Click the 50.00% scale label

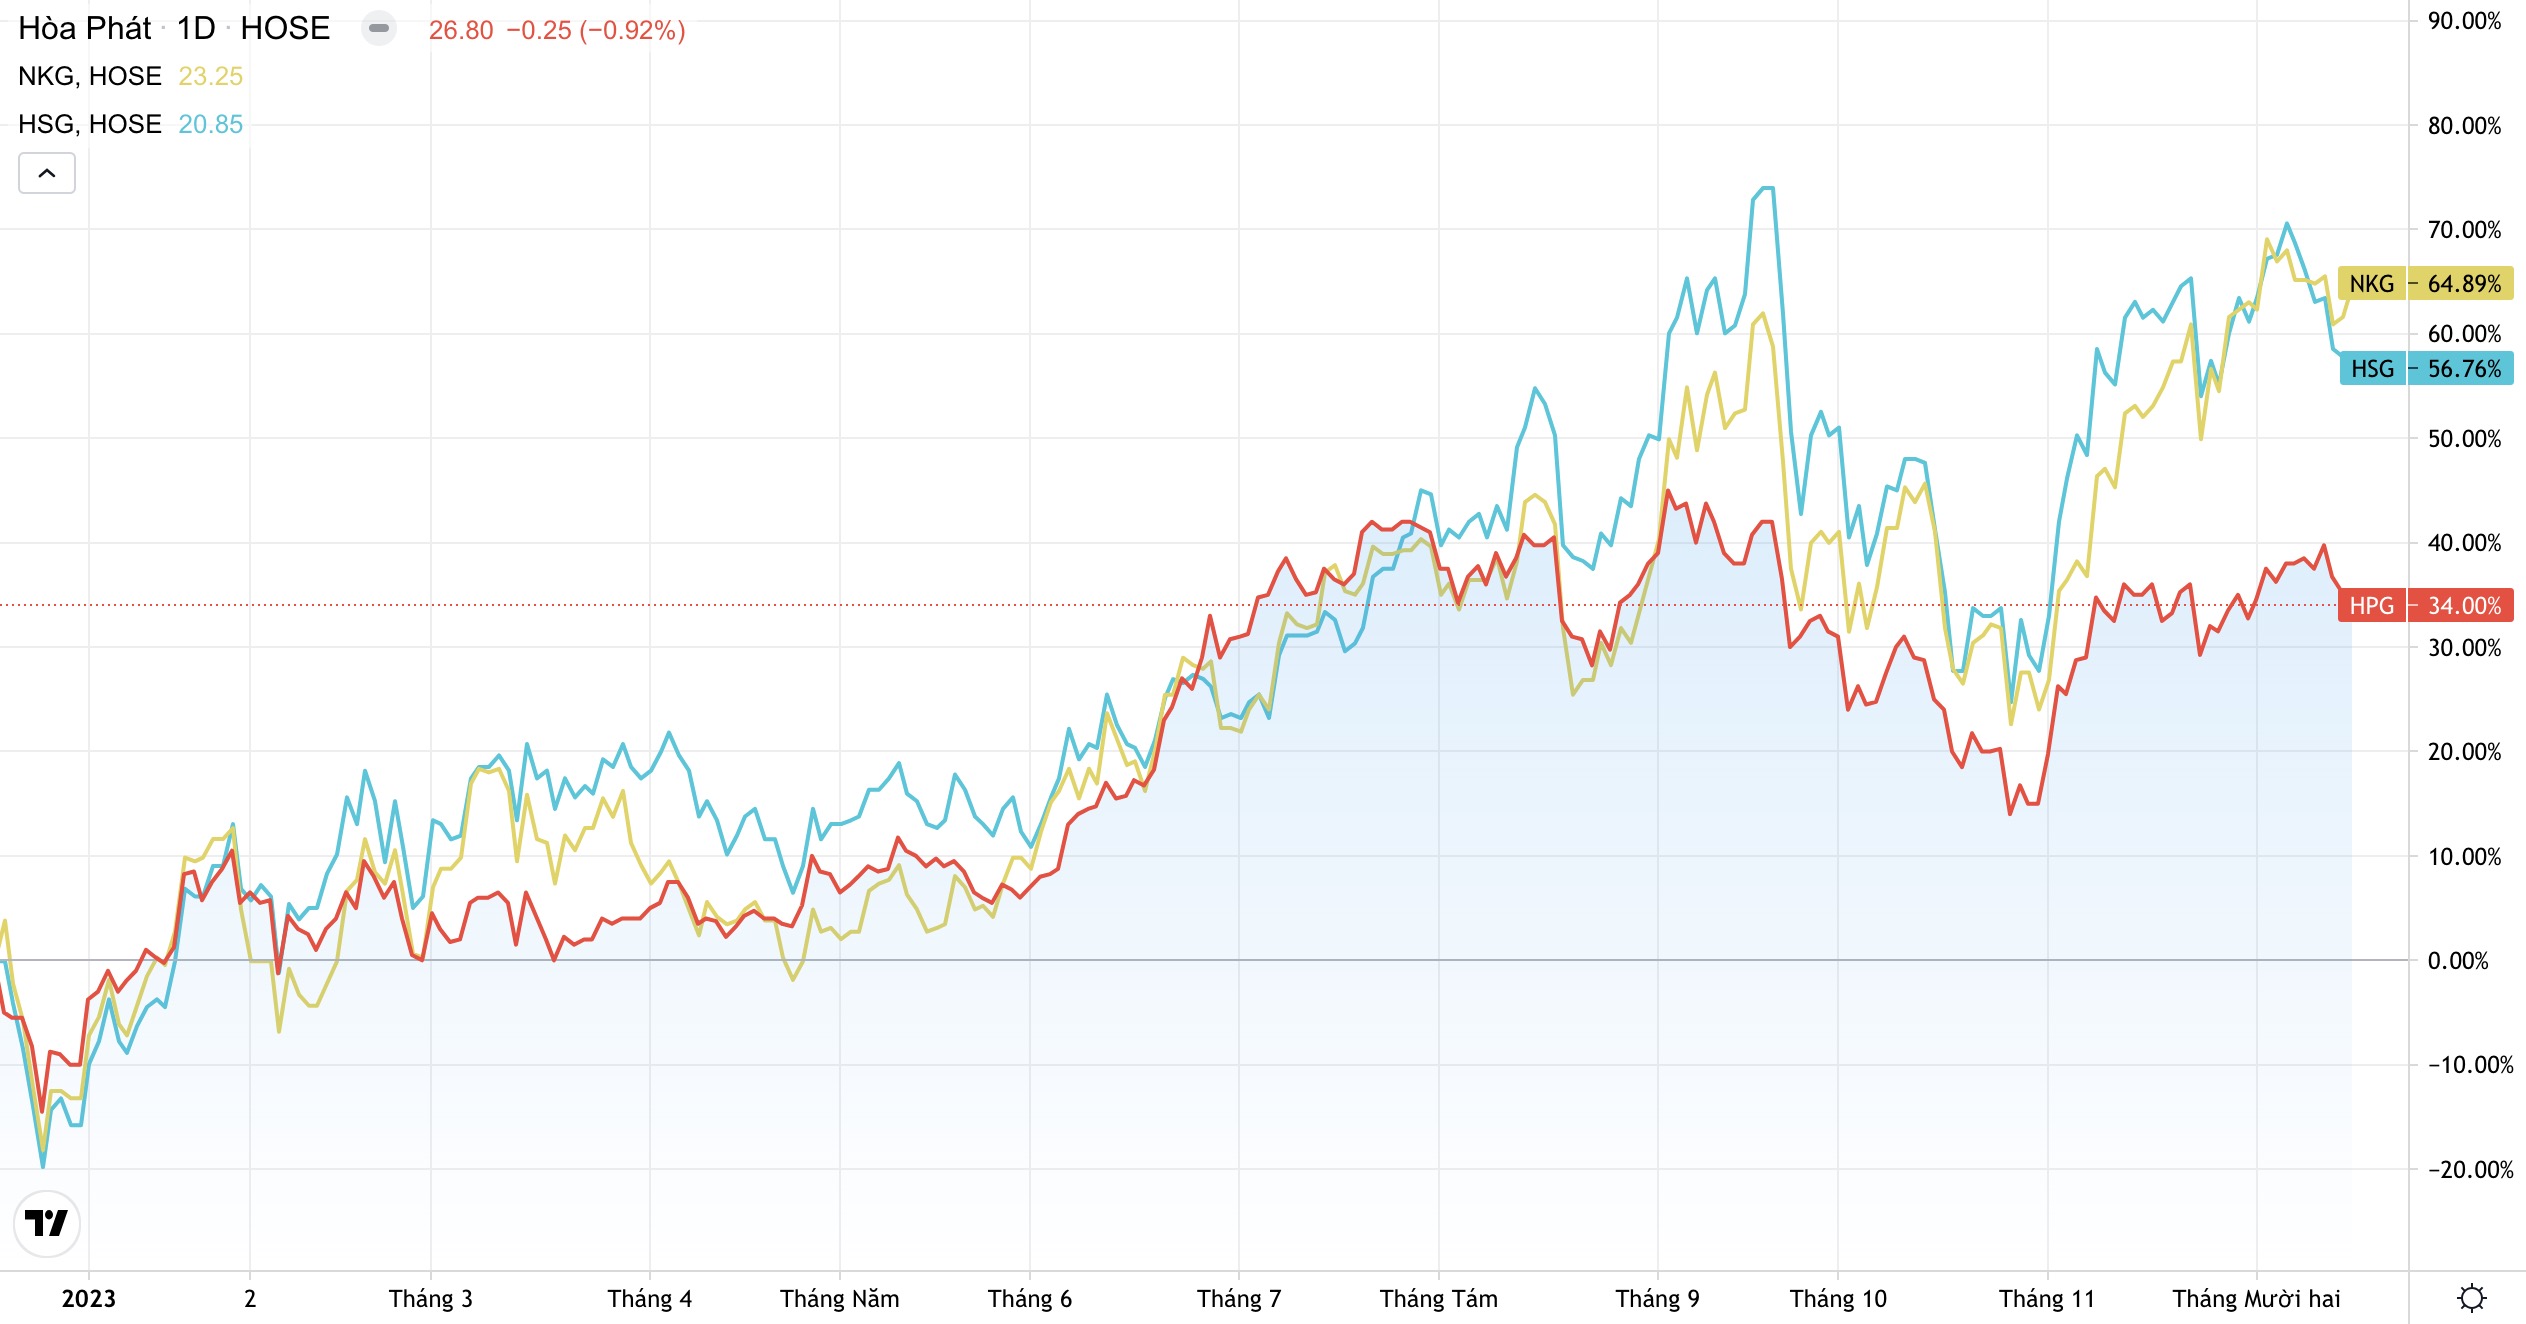pos(2464,439)
